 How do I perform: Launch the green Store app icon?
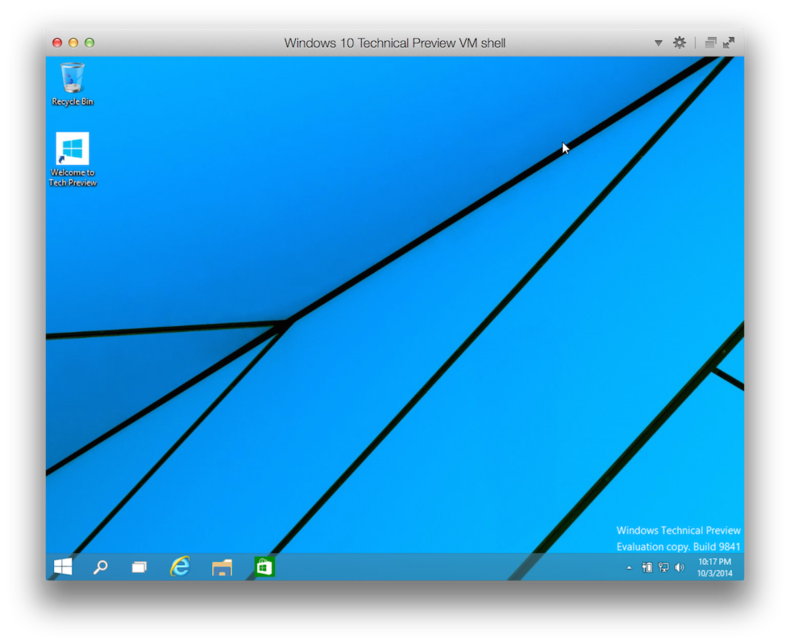(265, 567)
